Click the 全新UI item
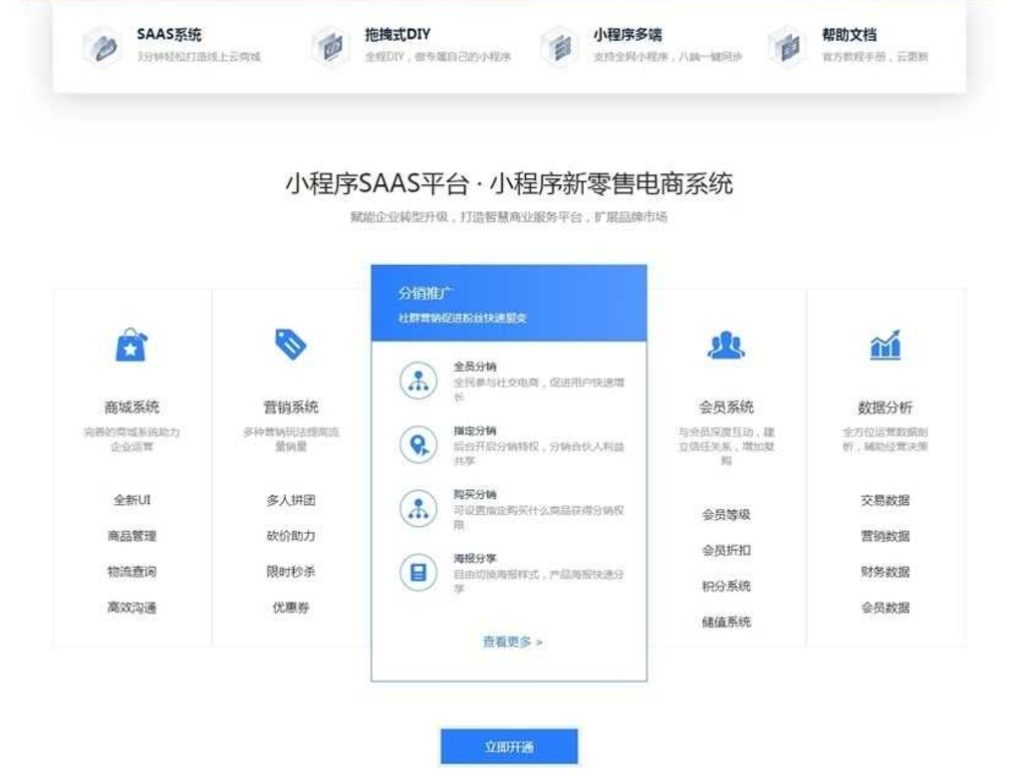 point(132,500)
